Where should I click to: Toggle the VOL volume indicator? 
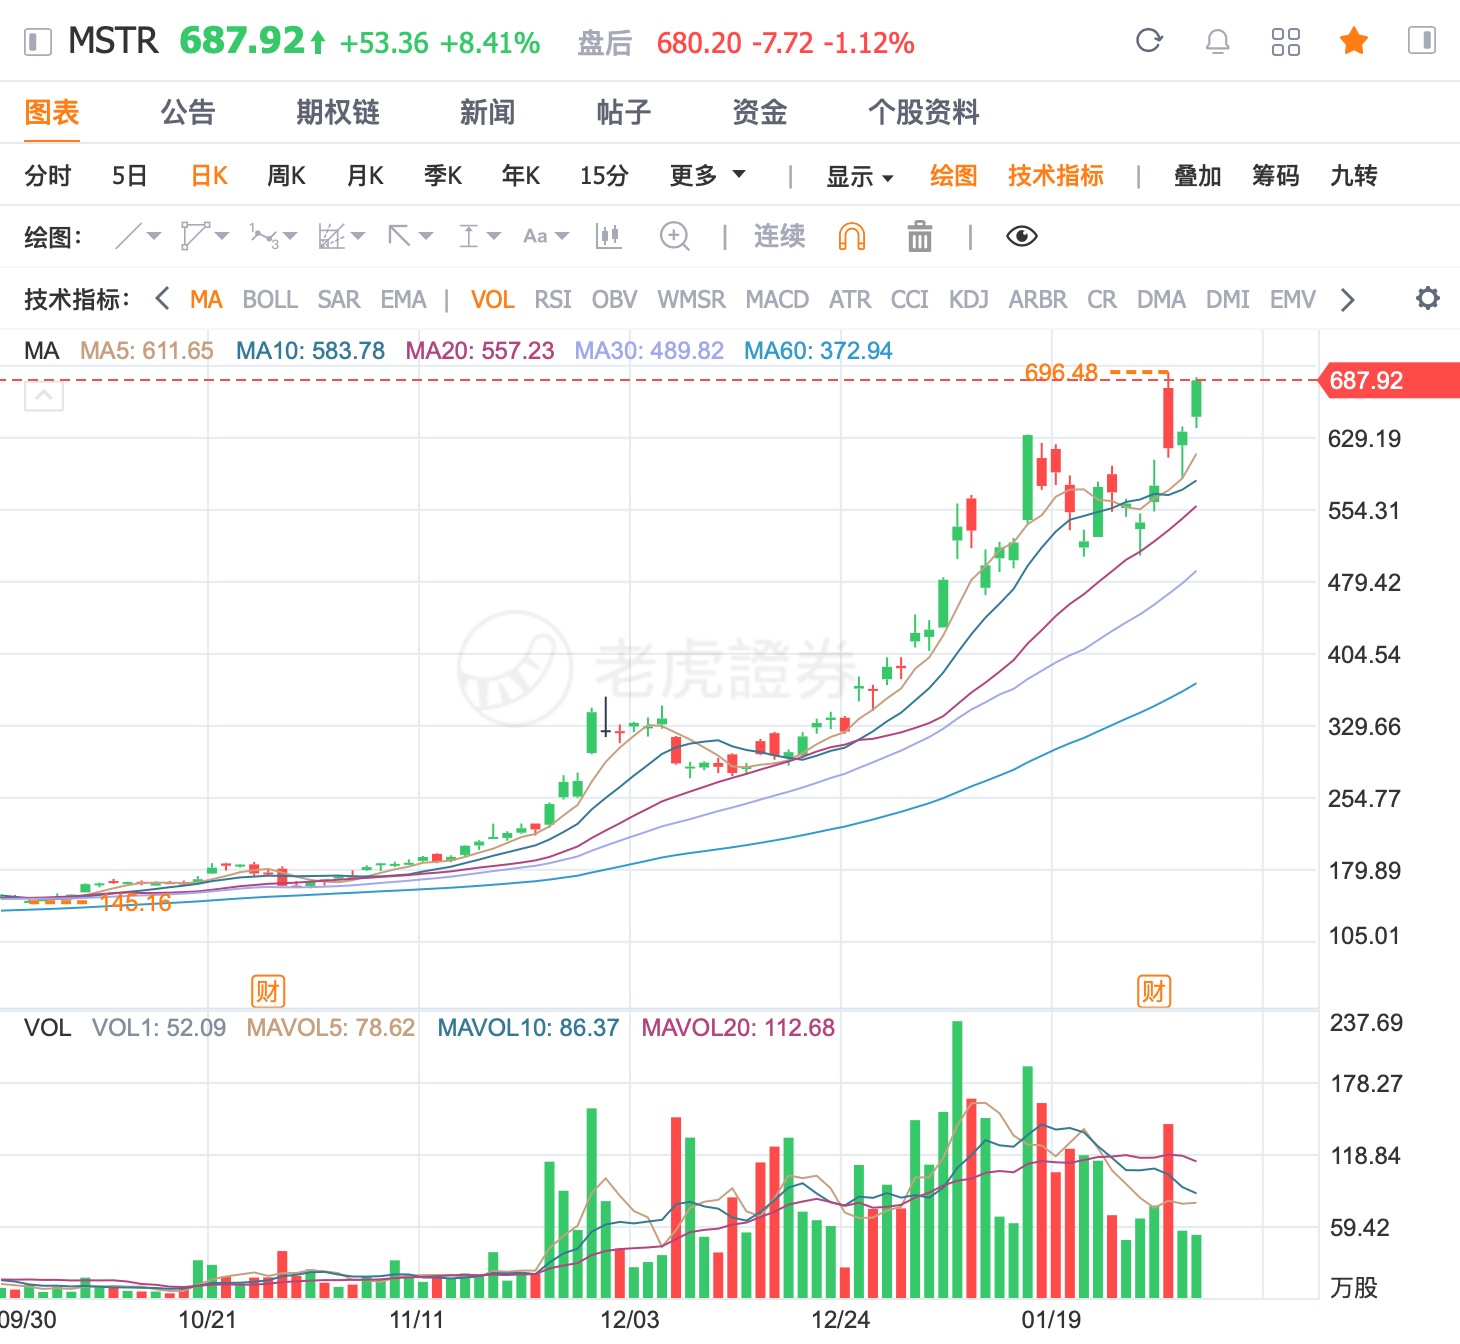pyautogui.click(x=493, y=299)
